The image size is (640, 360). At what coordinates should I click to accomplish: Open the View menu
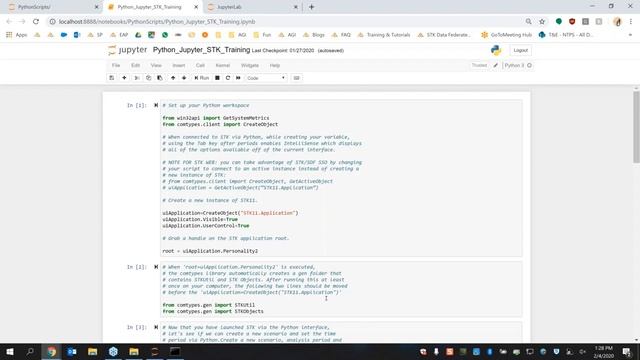(x=156, y=65)
